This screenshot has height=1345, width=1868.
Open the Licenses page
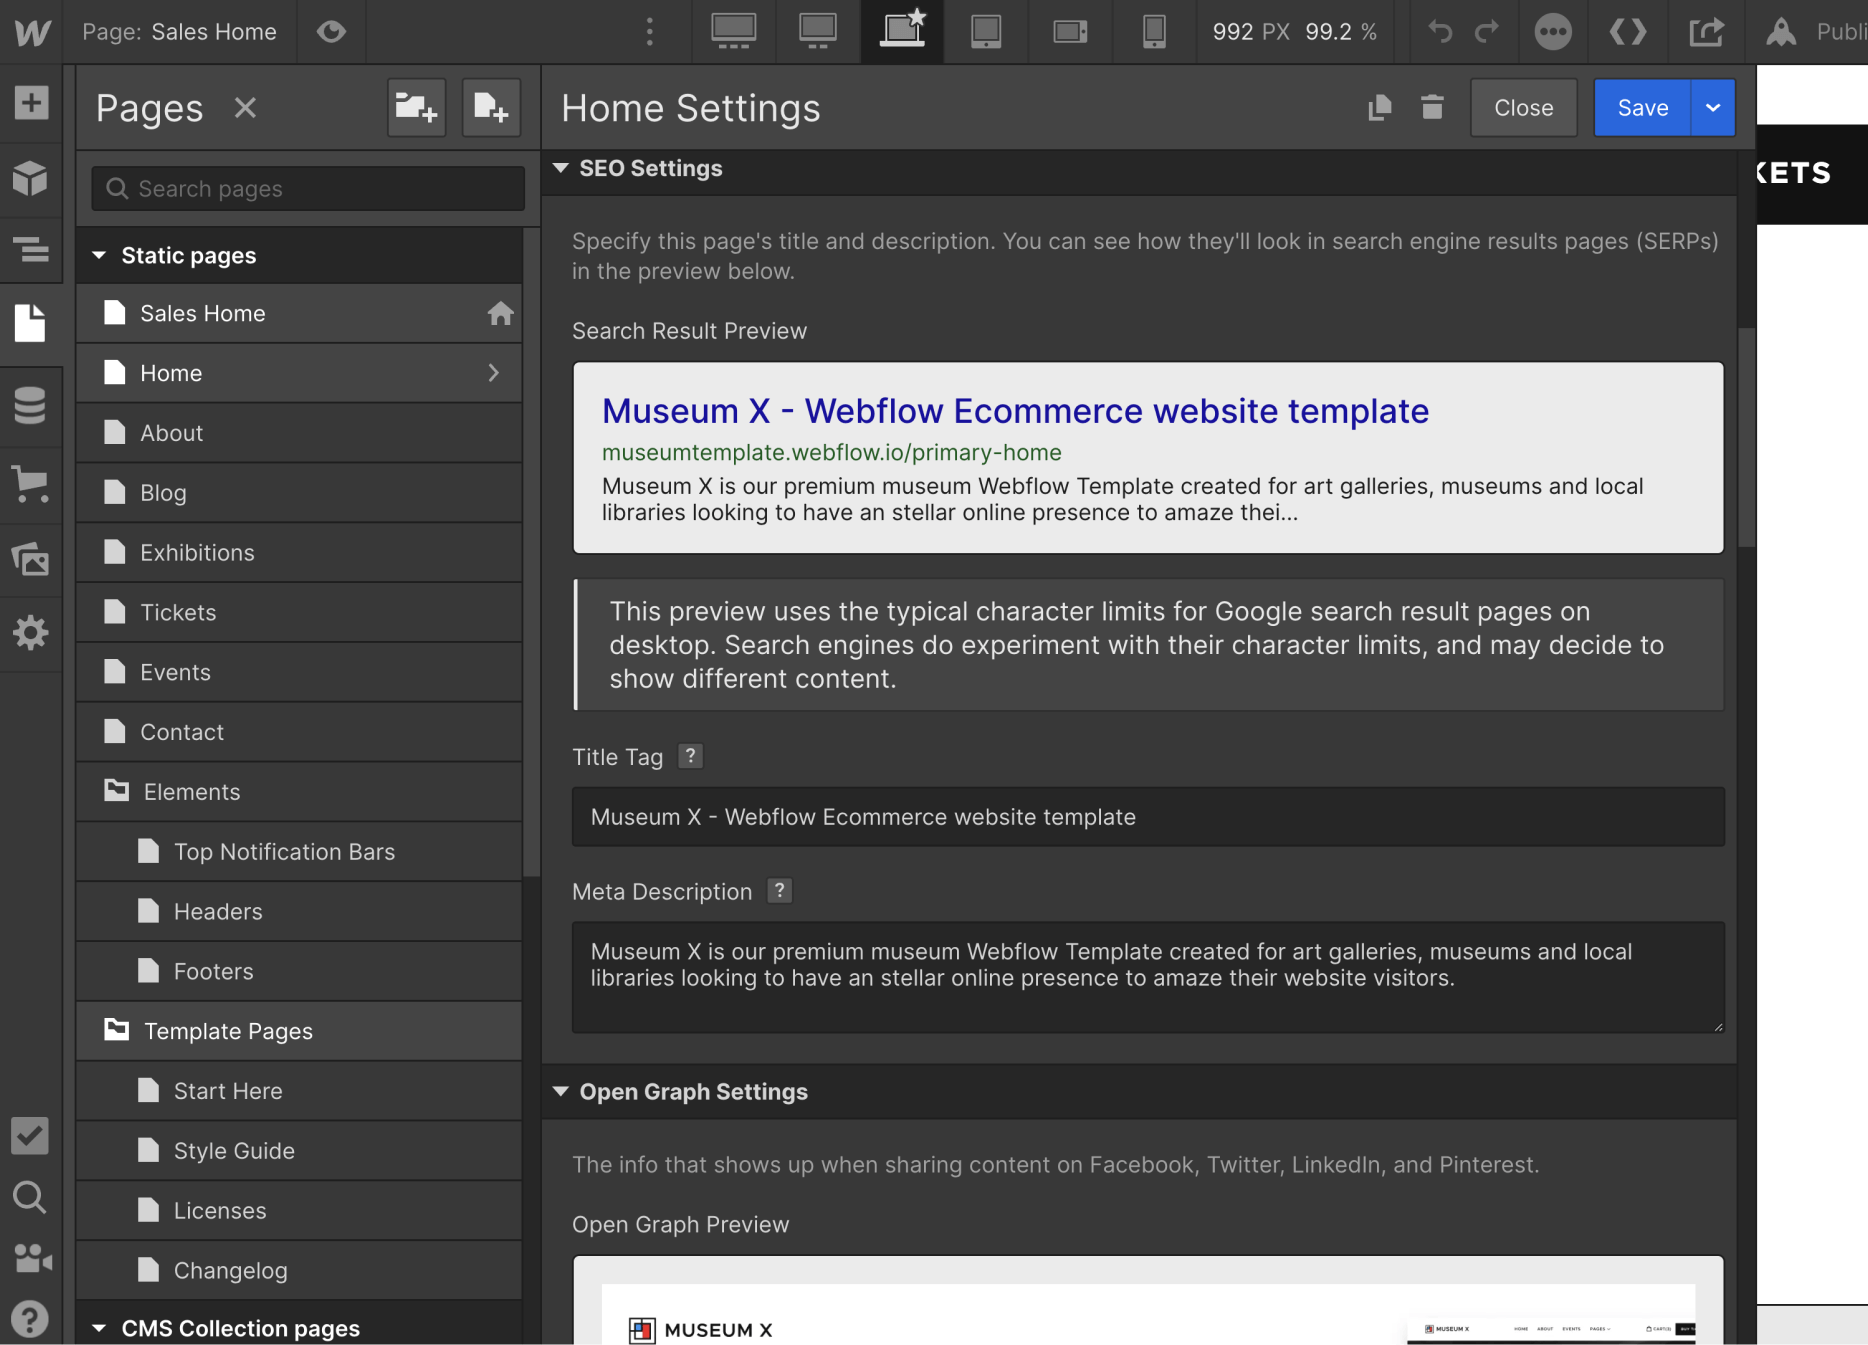point(299,1211)
